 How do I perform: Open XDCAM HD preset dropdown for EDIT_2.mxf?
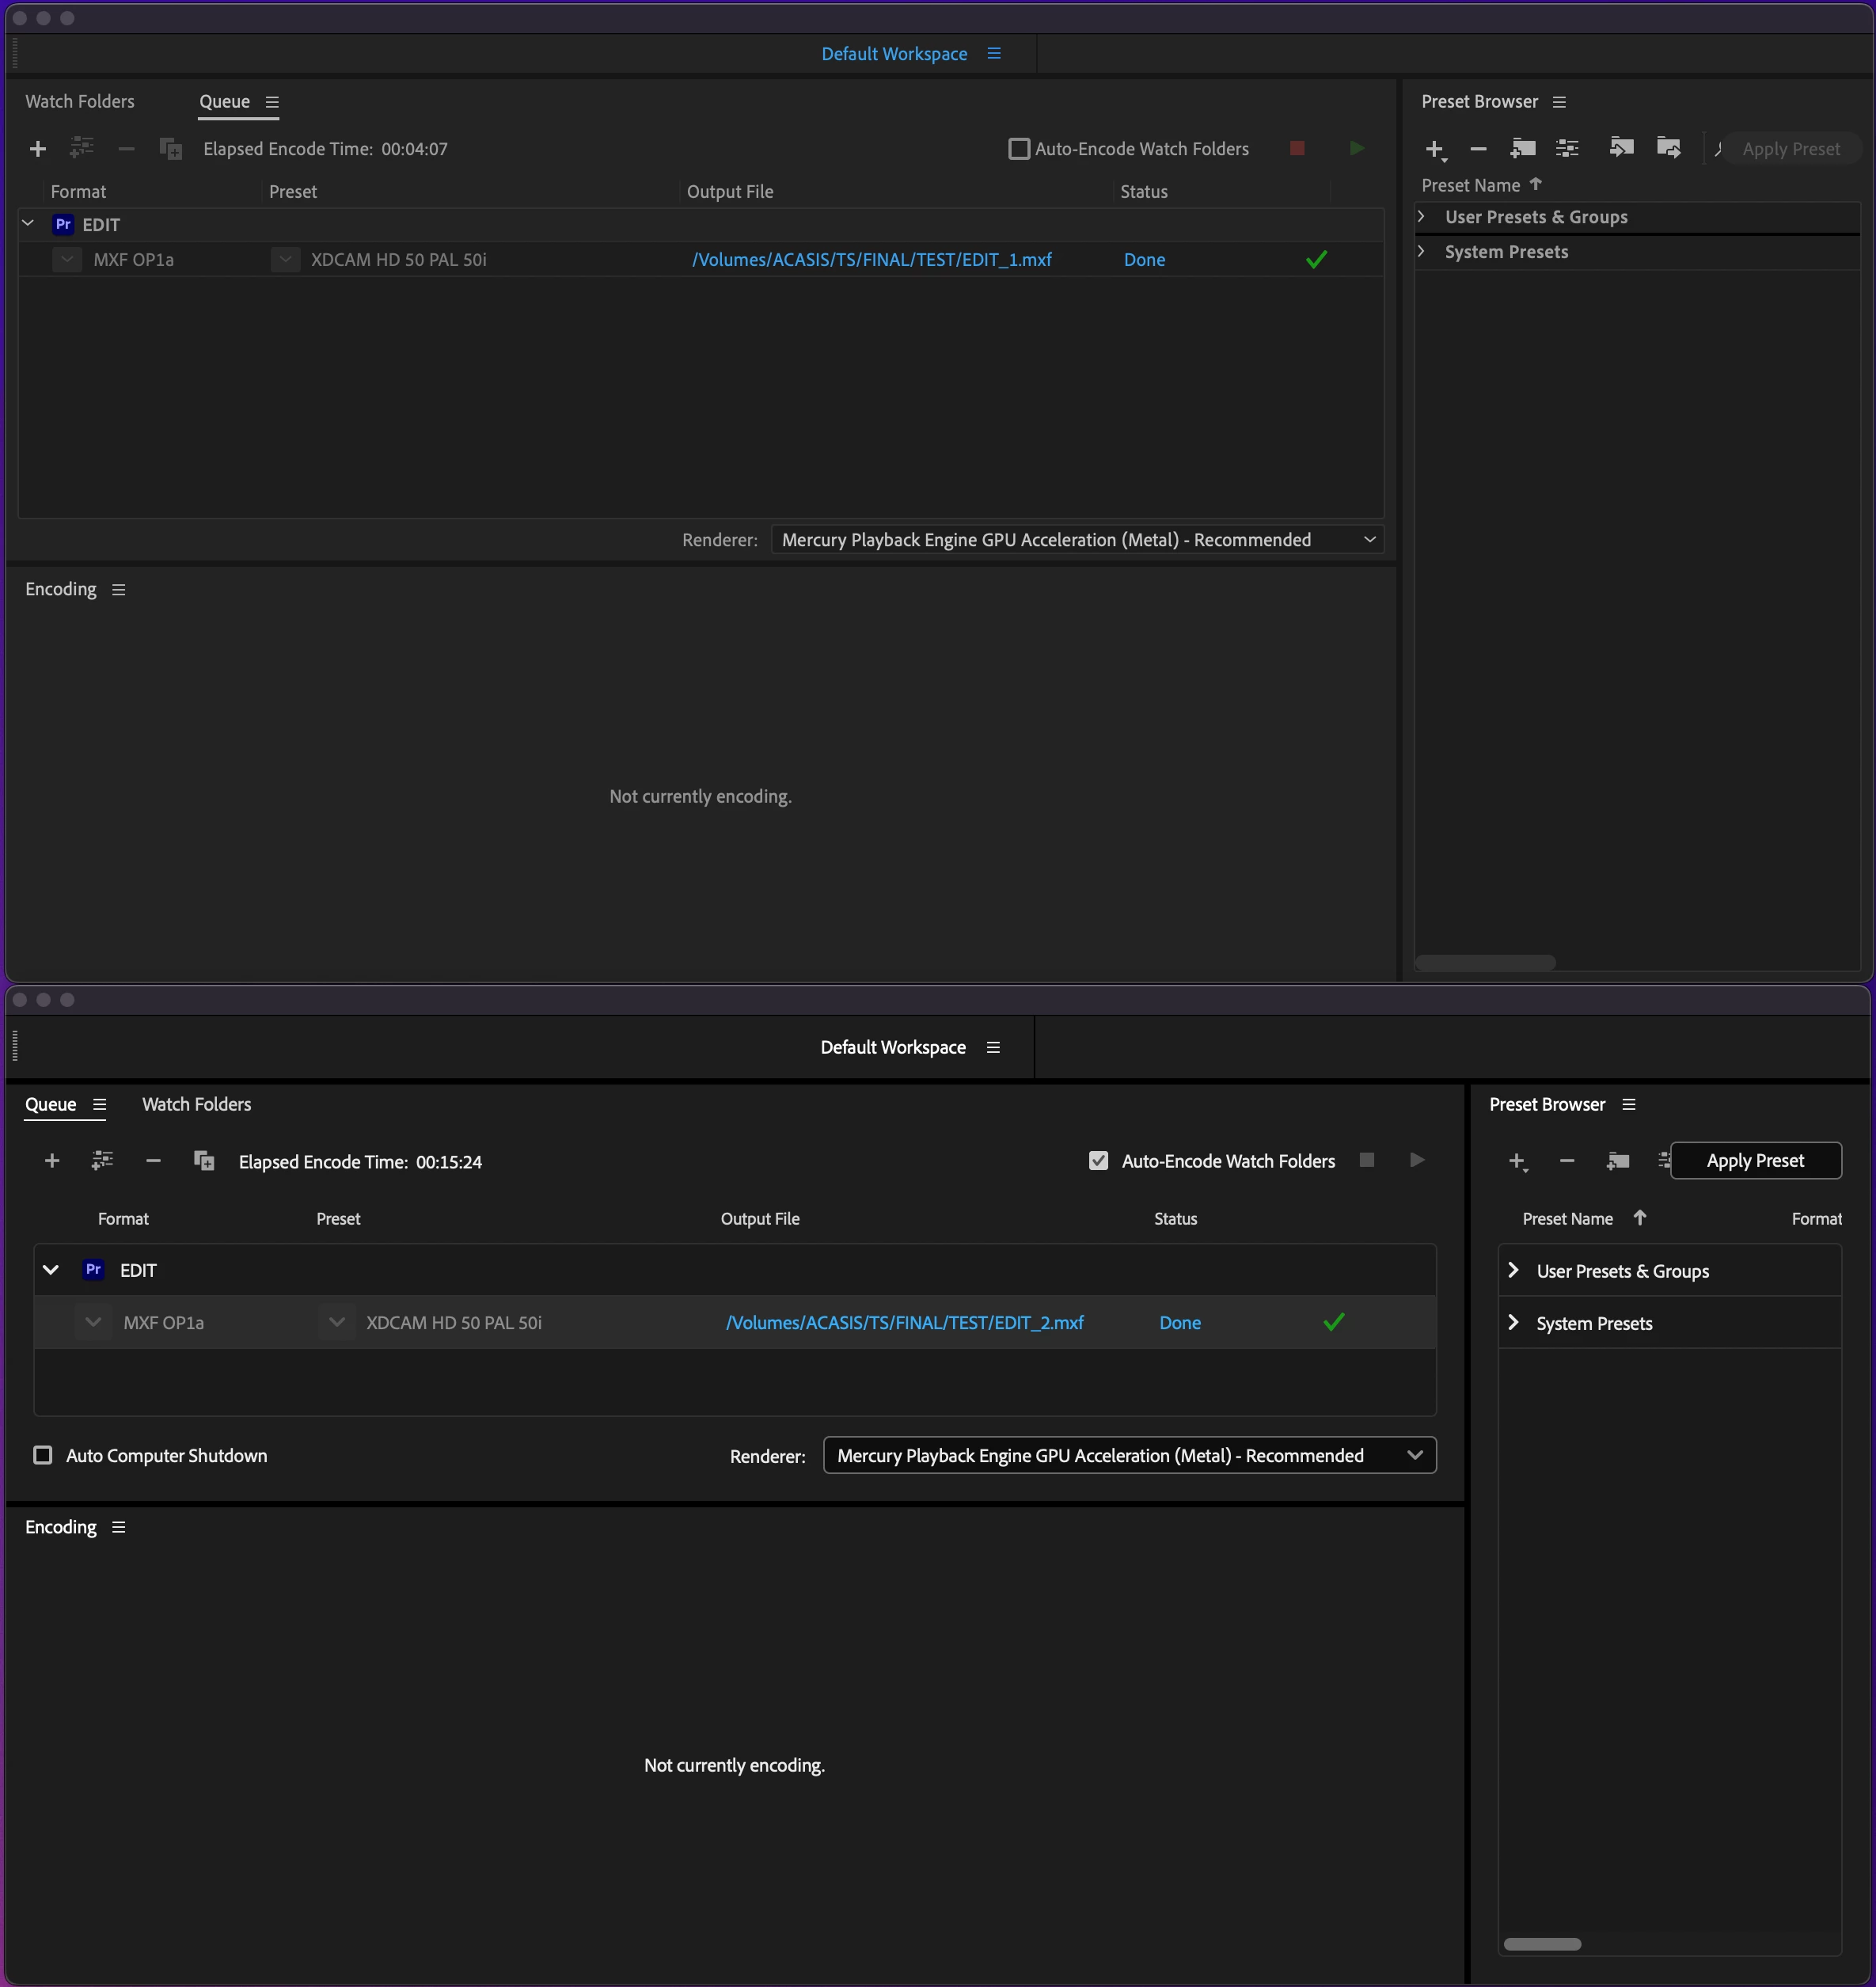(337, 1322)
